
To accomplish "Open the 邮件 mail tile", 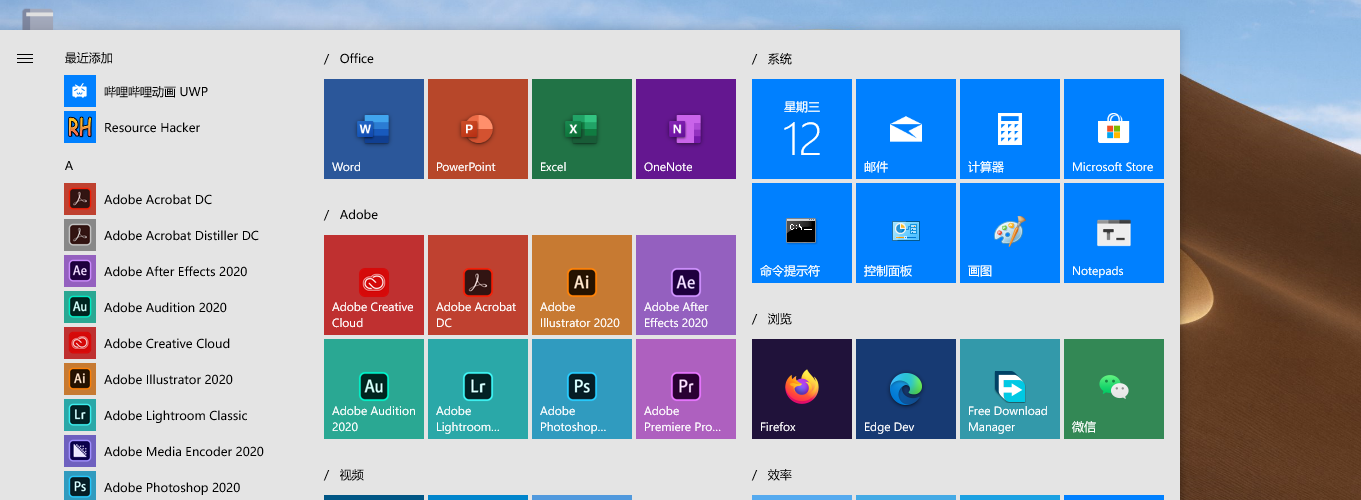I will click(906, 129).
